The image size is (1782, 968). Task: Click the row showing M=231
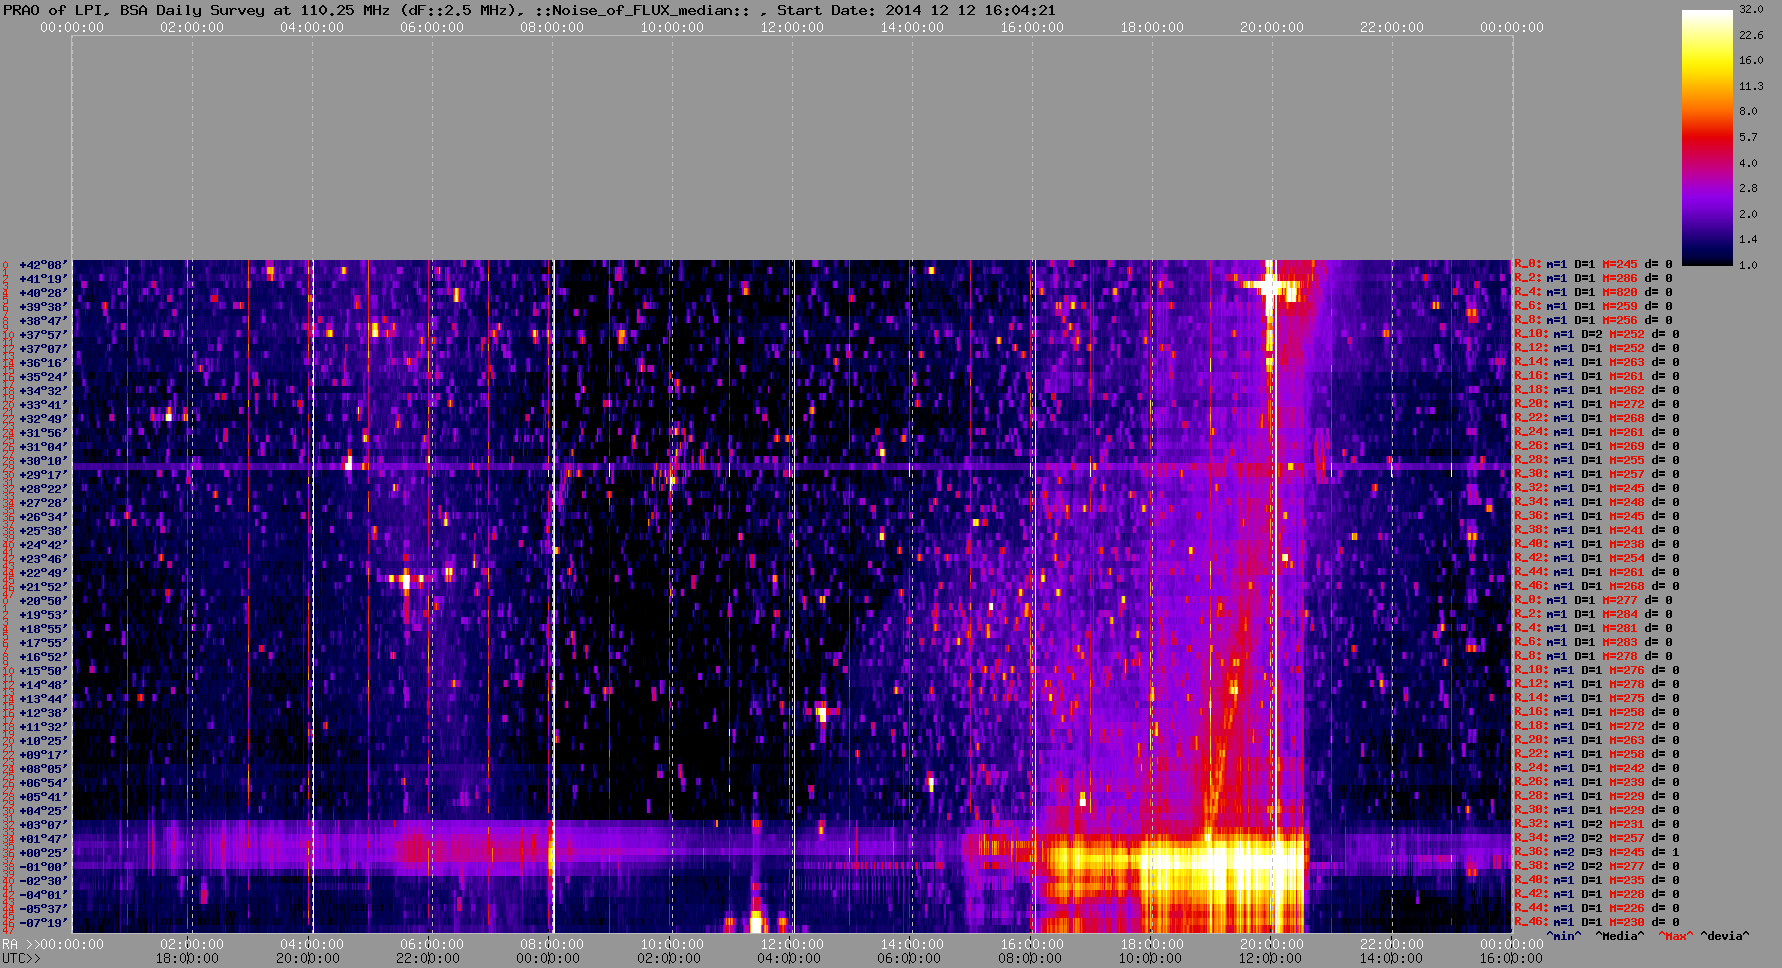[1597, 825]
